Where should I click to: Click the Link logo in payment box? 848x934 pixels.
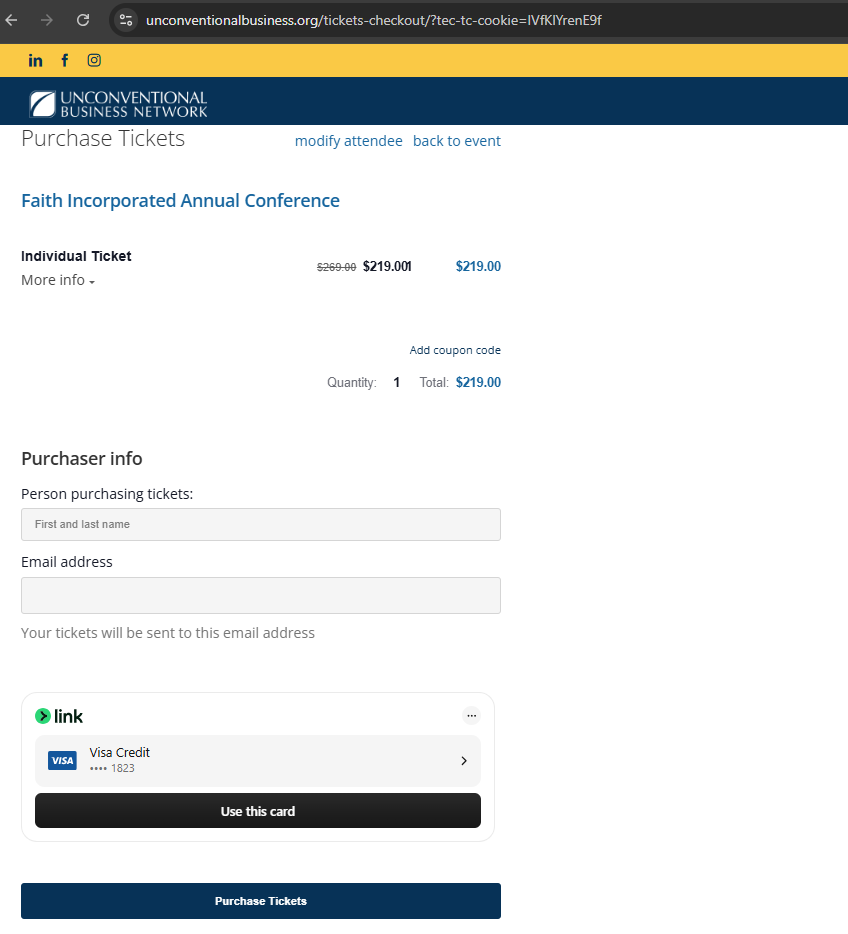click(59, 716)
